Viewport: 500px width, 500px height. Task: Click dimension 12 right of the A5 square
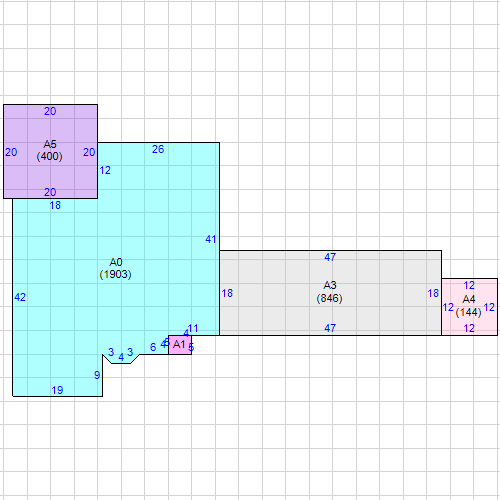105,170
